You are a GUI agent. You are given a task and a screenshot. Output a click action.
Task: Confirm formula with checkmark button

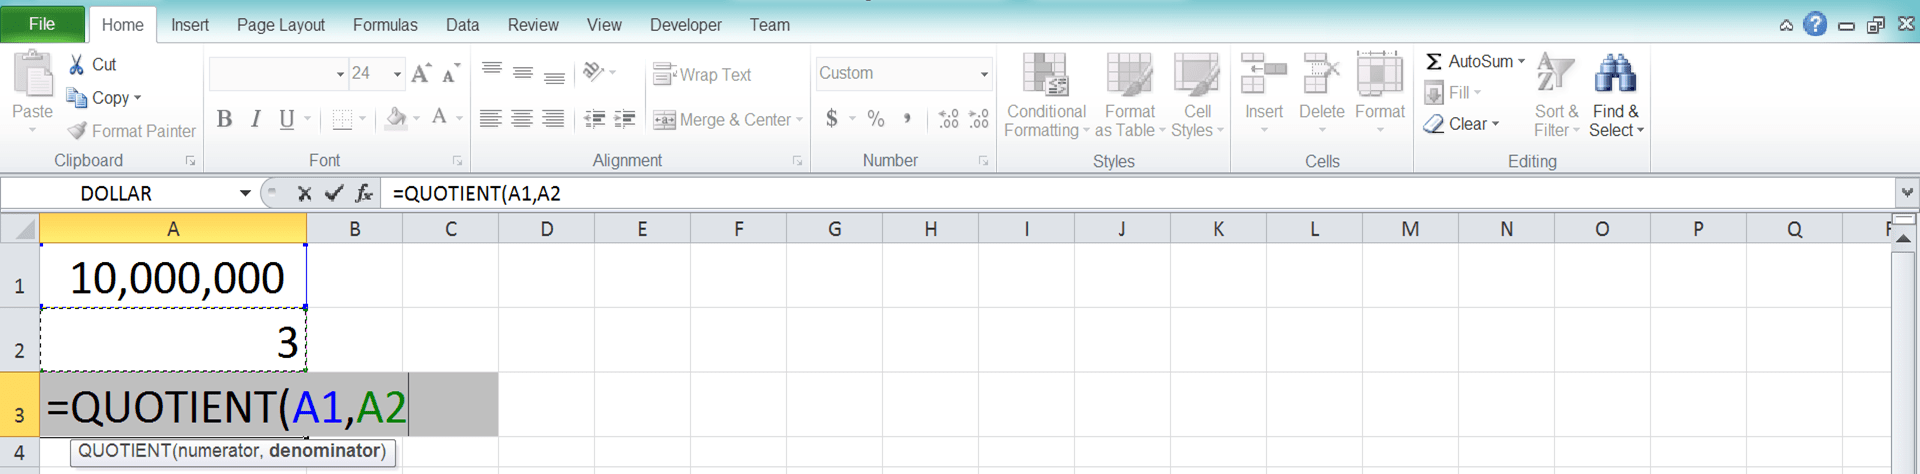coord(334,193)
